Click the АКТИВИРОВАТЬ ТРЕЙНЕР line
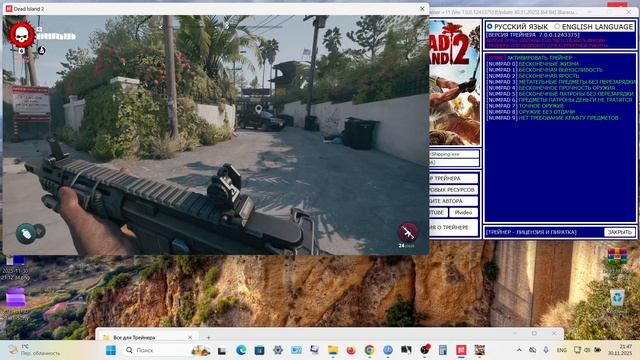This screenshot has width=640, height=360. coord(529,58)
